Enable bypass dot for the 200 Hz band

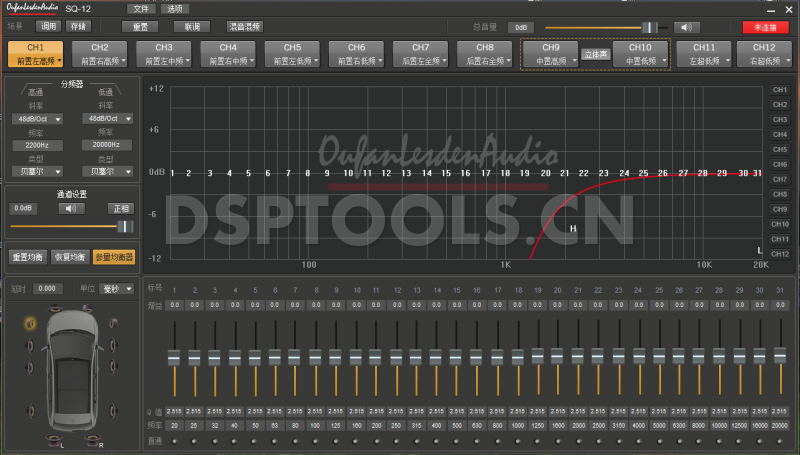coord(377,441)
